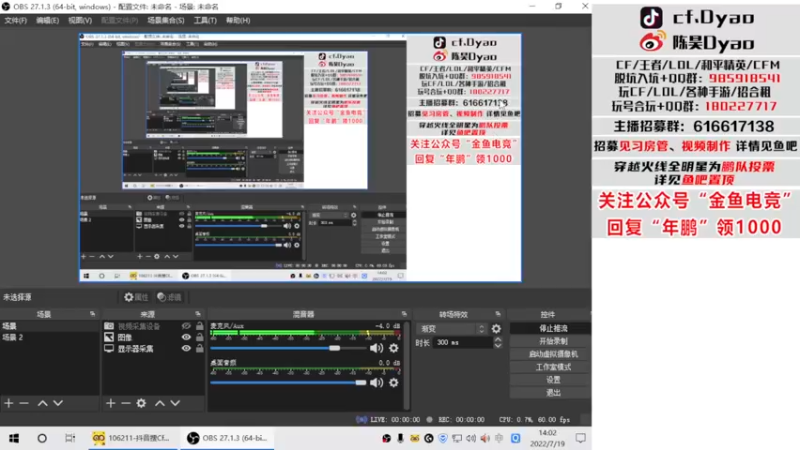Image resolution: width=800 pixels, height=450 pixels.
Task: Click camera icon of 视频采集设备 source
Action: pyautogui.click(x=109, y=326)
